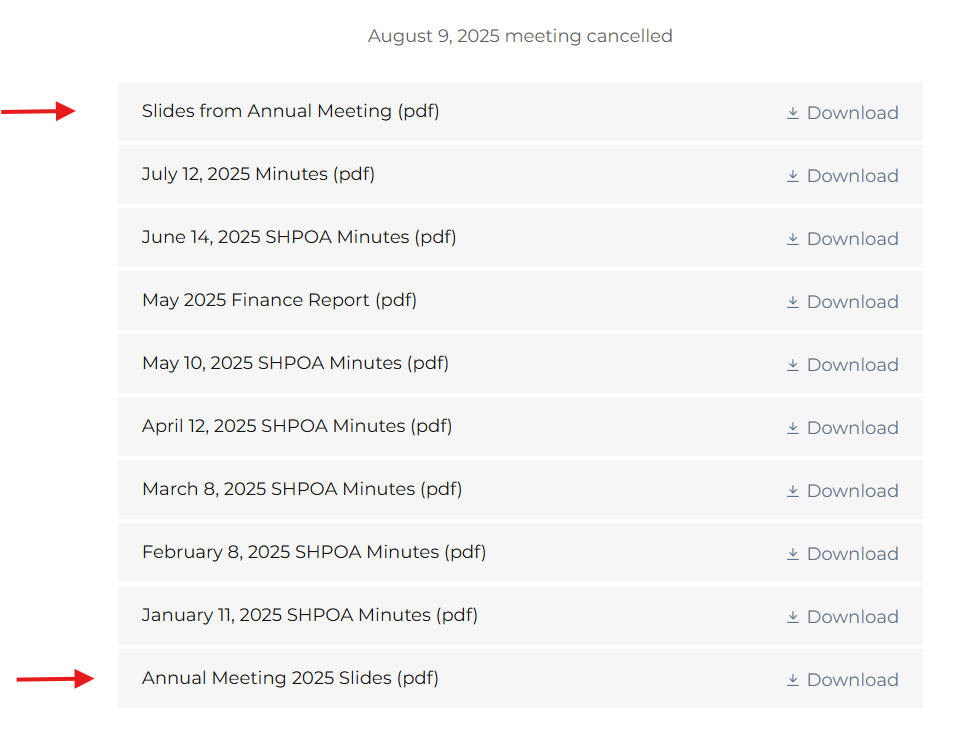Open July 12, 2025 Minutes (pdf) title
This screenshot has height=729, width=971.
click(258, 174)
